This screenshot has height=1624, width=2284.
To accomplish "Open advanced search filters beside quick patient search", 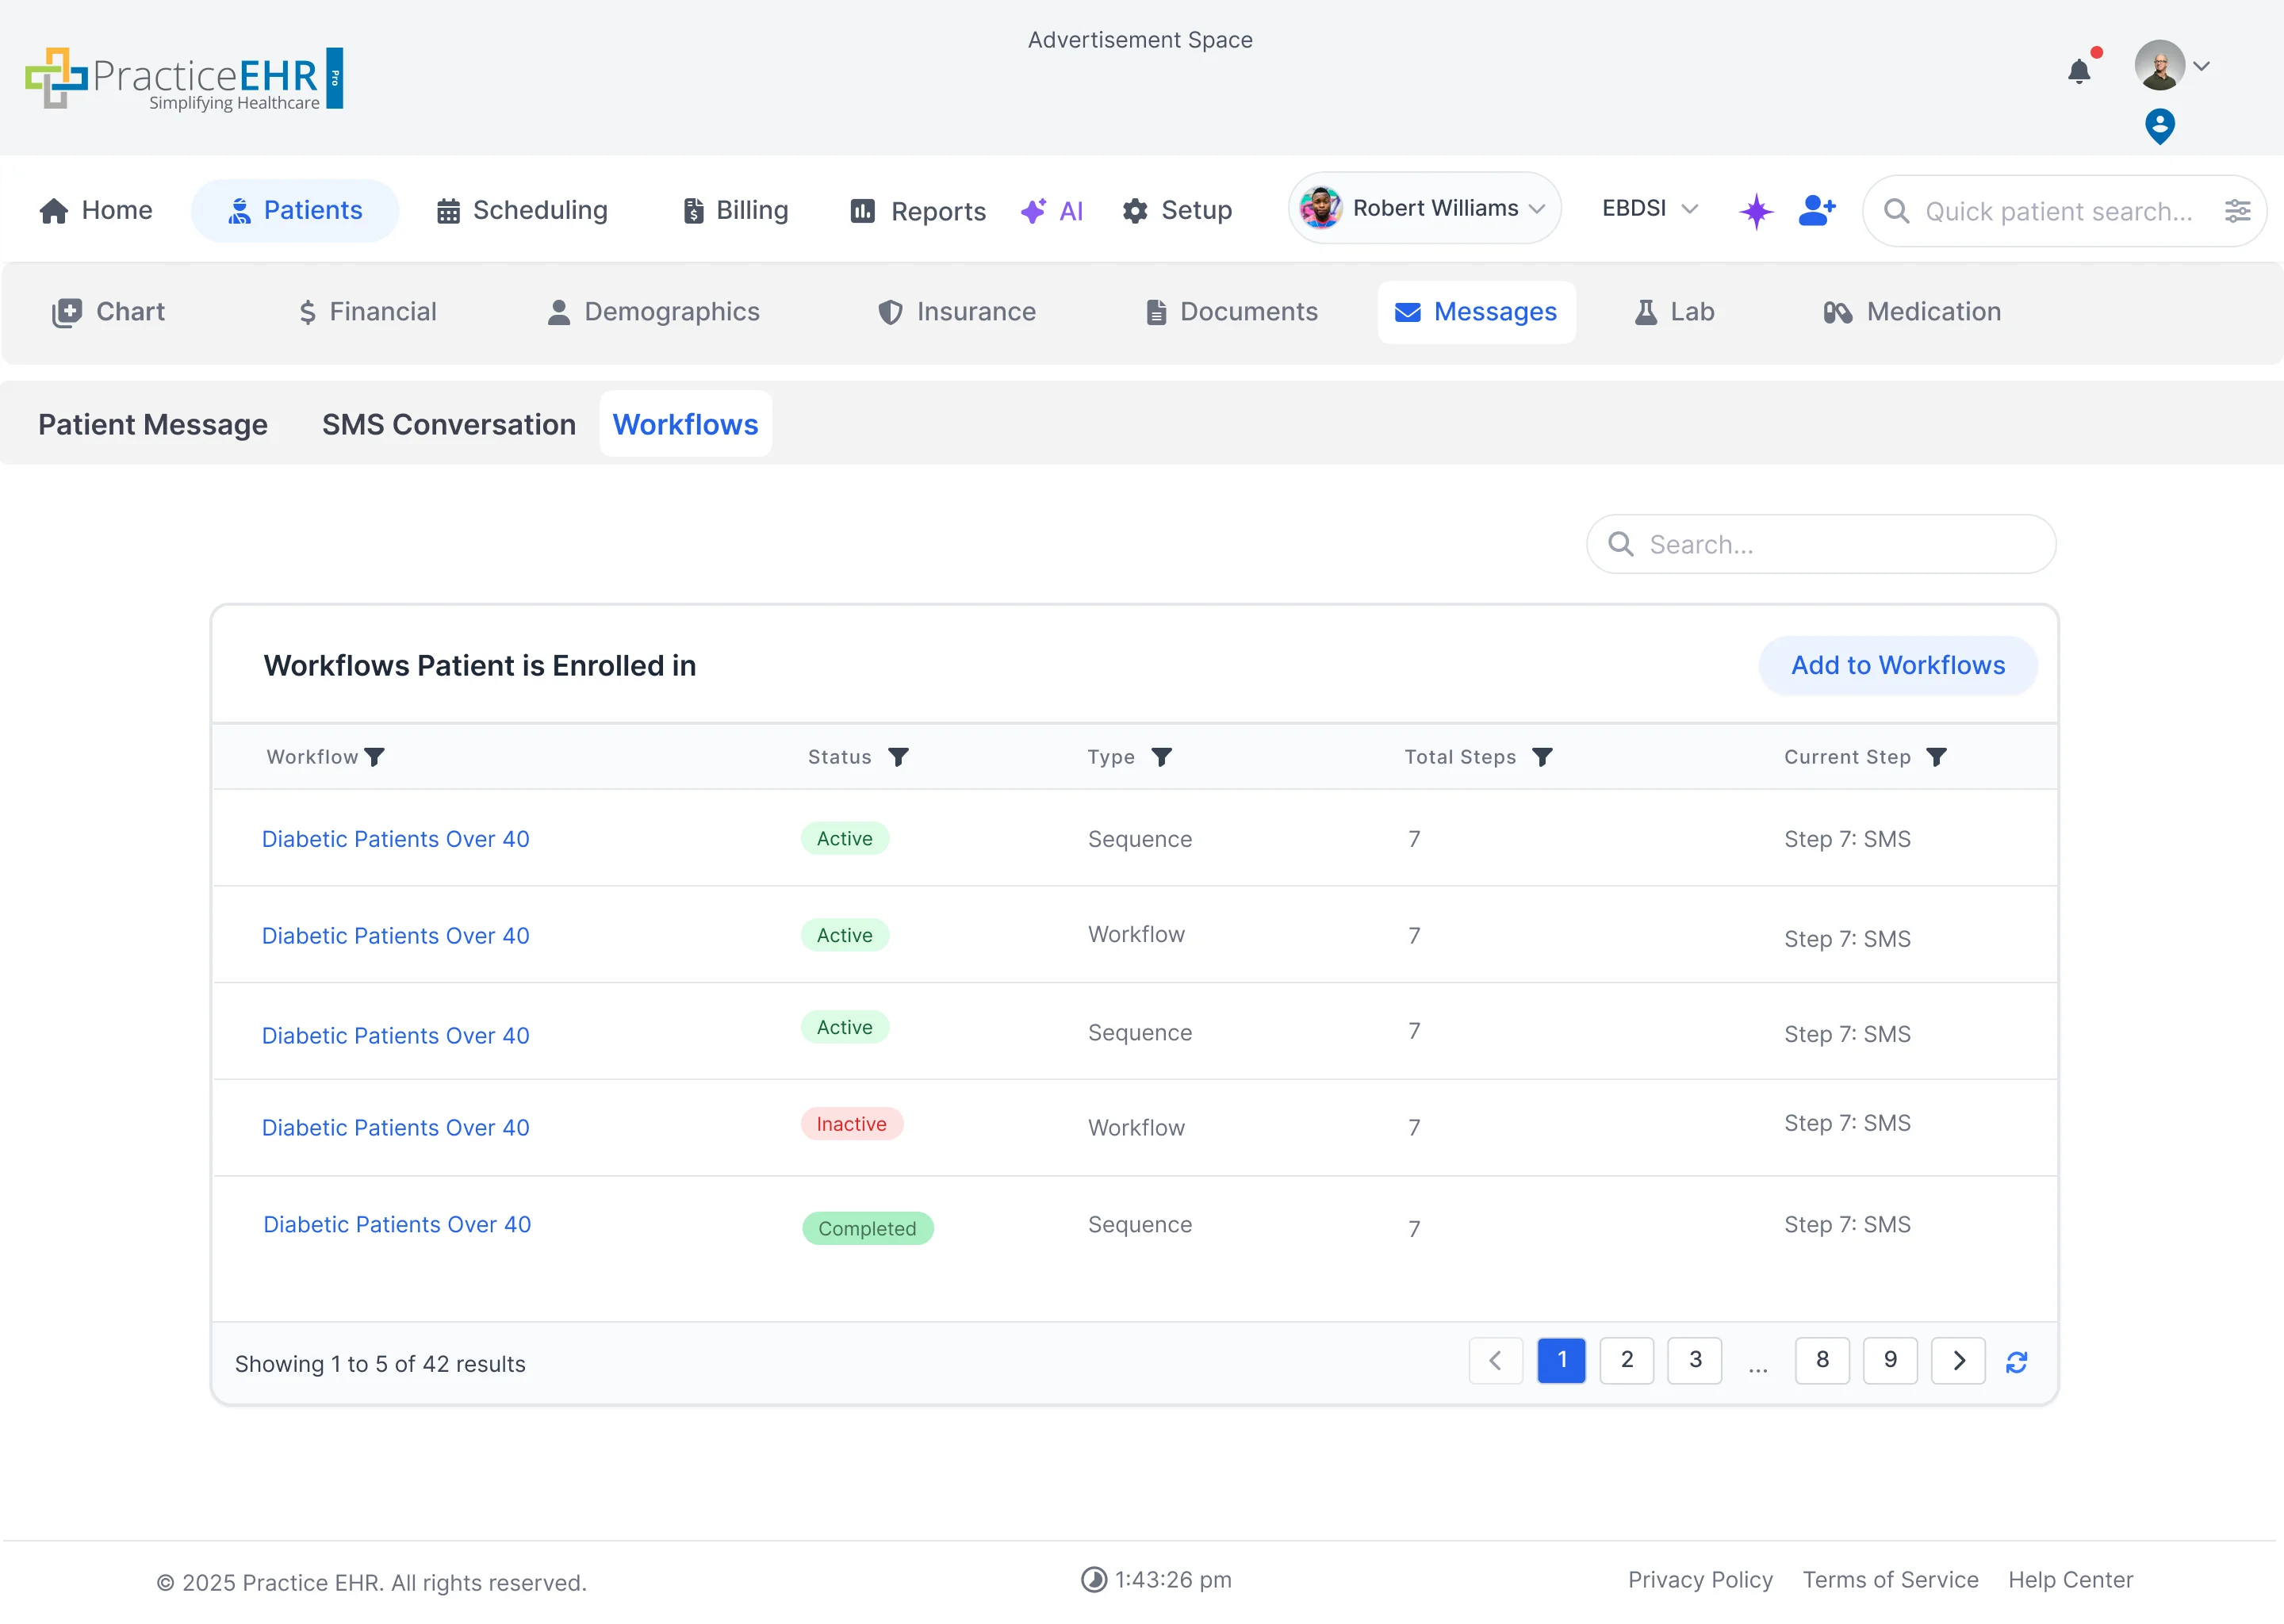I will 2239,211.
